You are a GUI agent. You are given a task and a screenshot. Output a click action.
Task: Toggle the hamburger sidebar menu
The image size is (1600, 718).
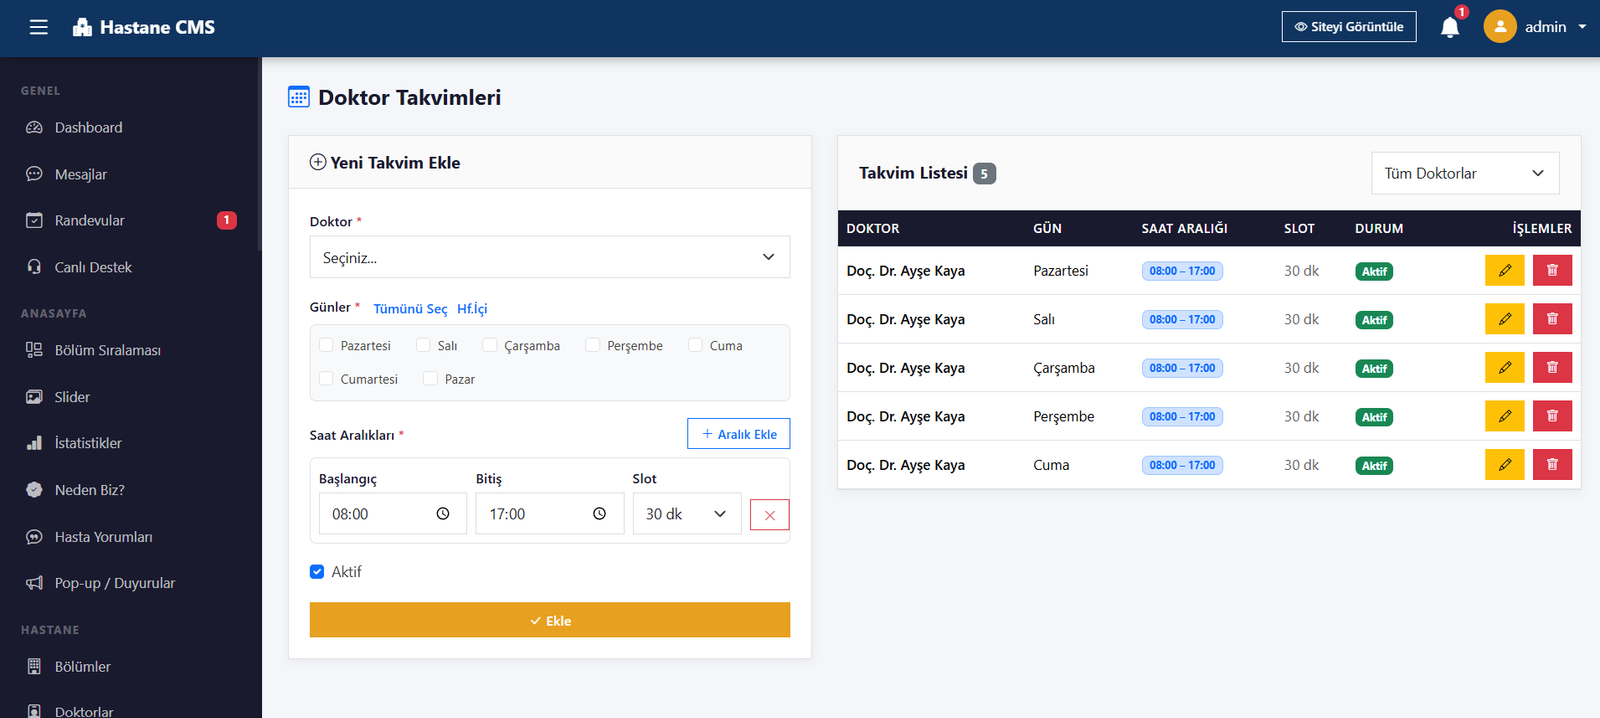click(x=39, y=27)
